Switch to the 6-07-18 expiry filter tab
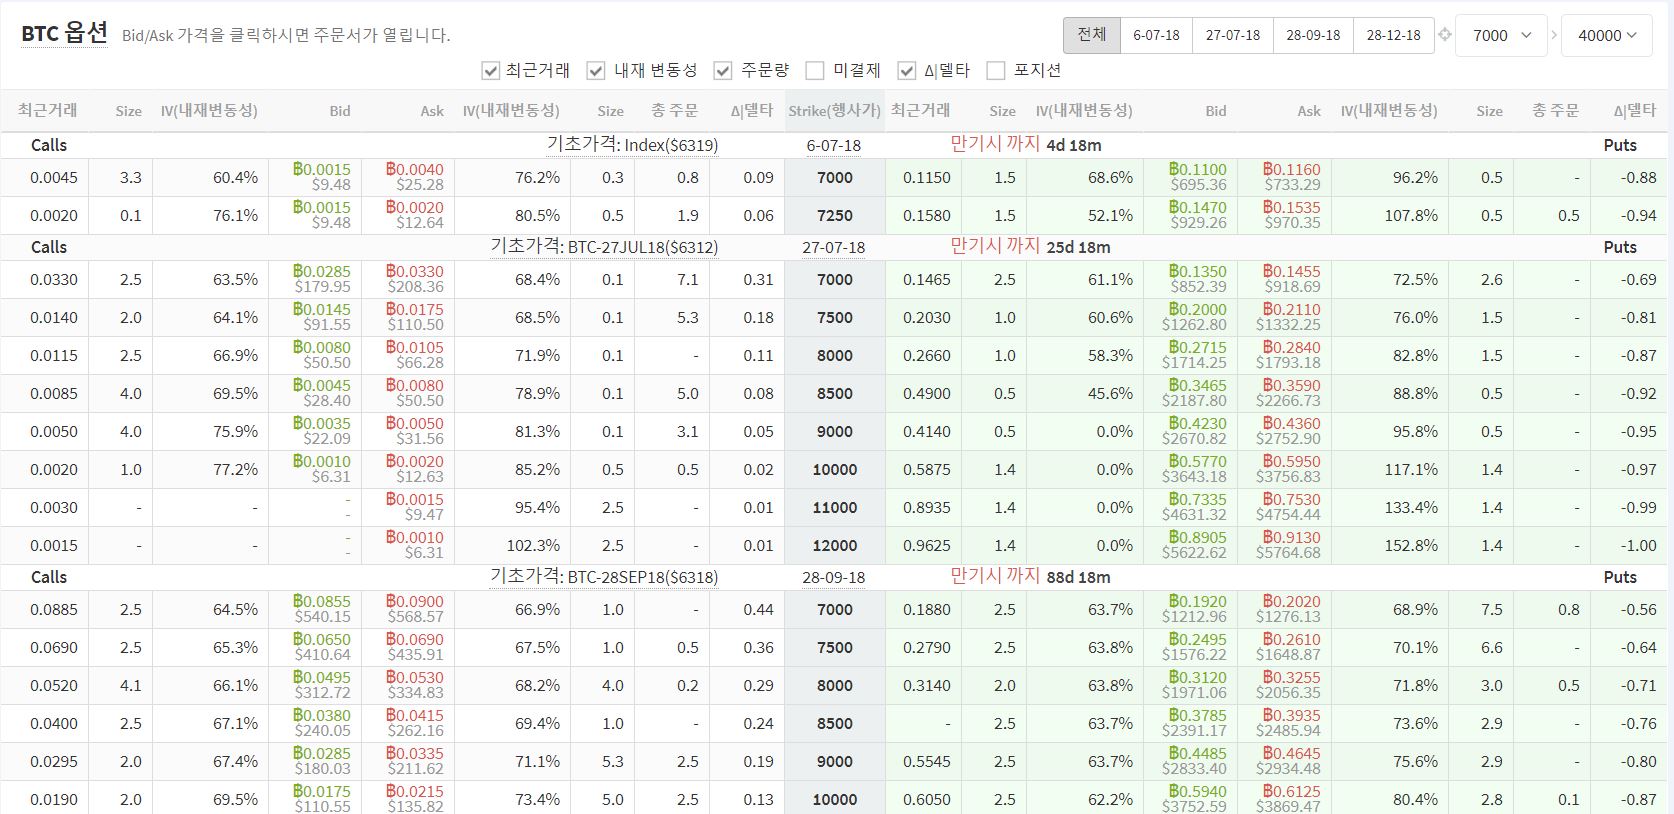 [1156, 35]
